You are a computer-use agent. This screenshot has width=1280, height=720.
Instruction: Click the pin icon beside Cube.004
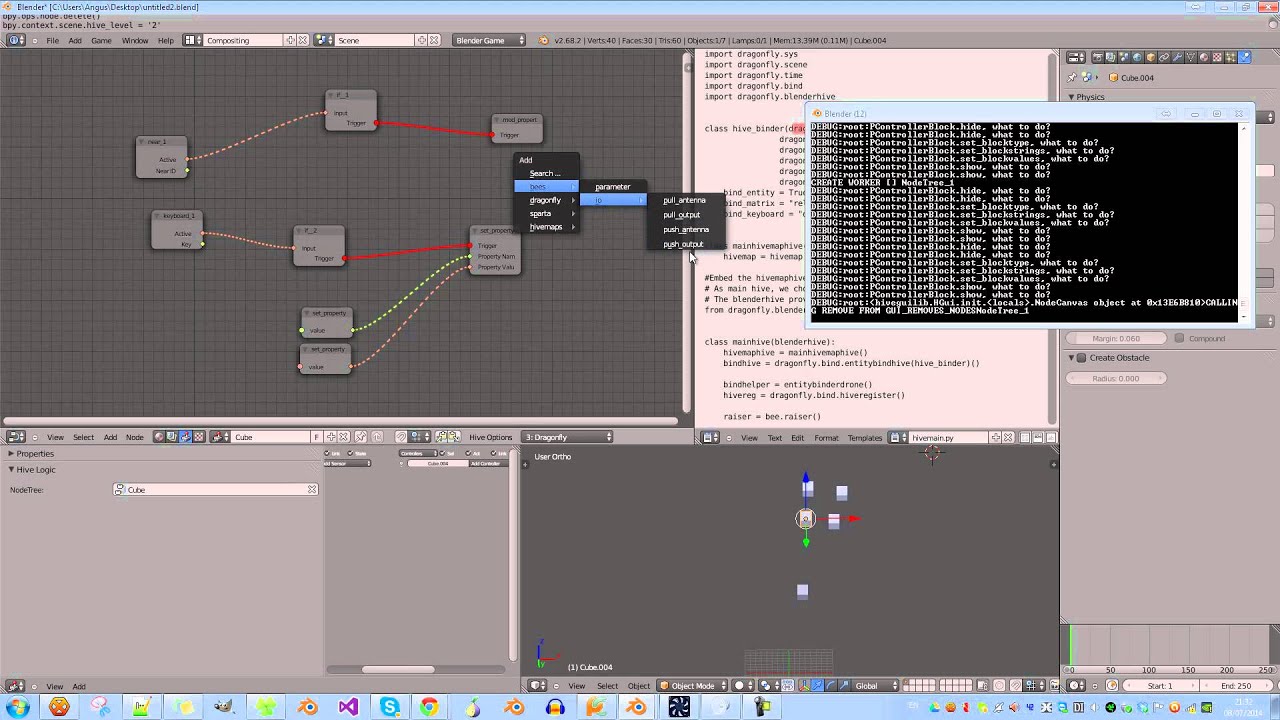1072,77
